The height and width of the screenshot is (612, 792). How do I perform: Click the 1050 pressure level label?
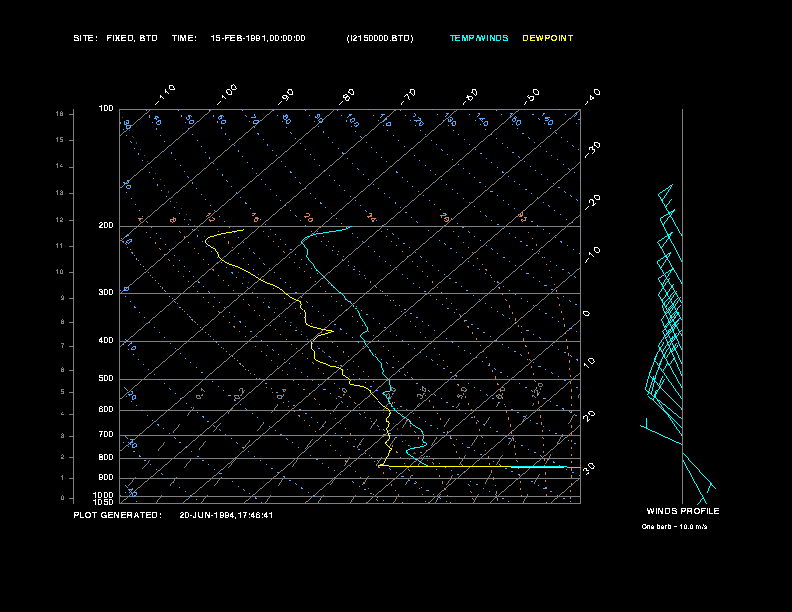coord(103,502)
